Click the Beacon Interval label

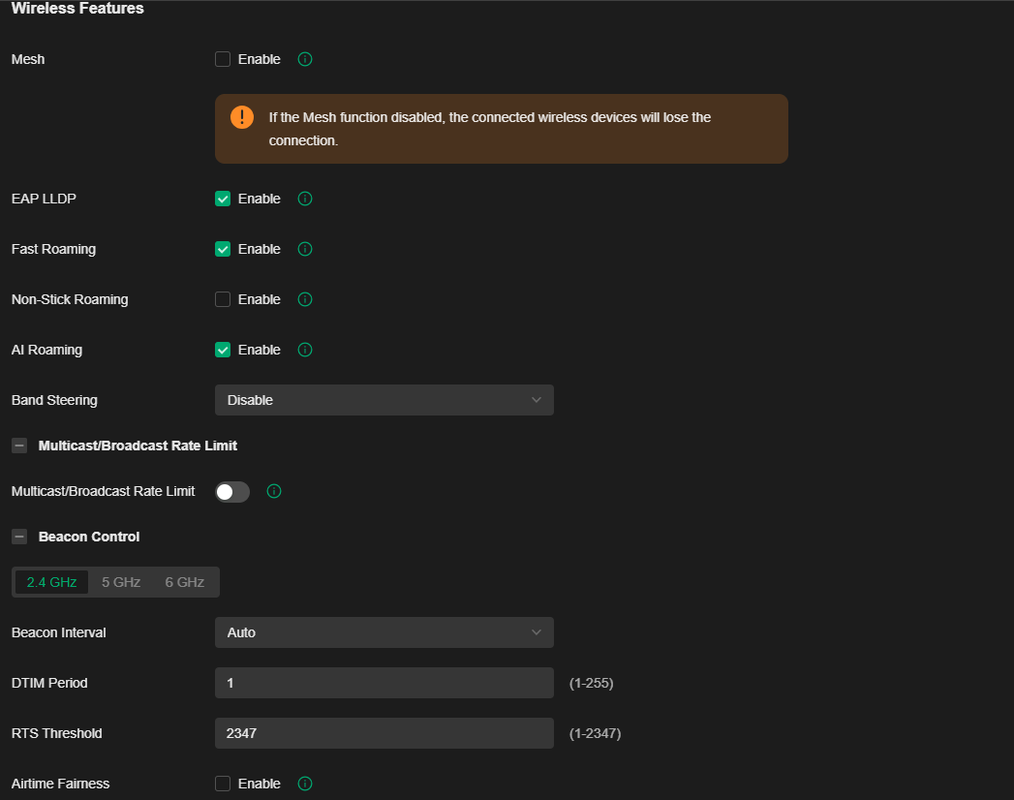pos(59,632)
